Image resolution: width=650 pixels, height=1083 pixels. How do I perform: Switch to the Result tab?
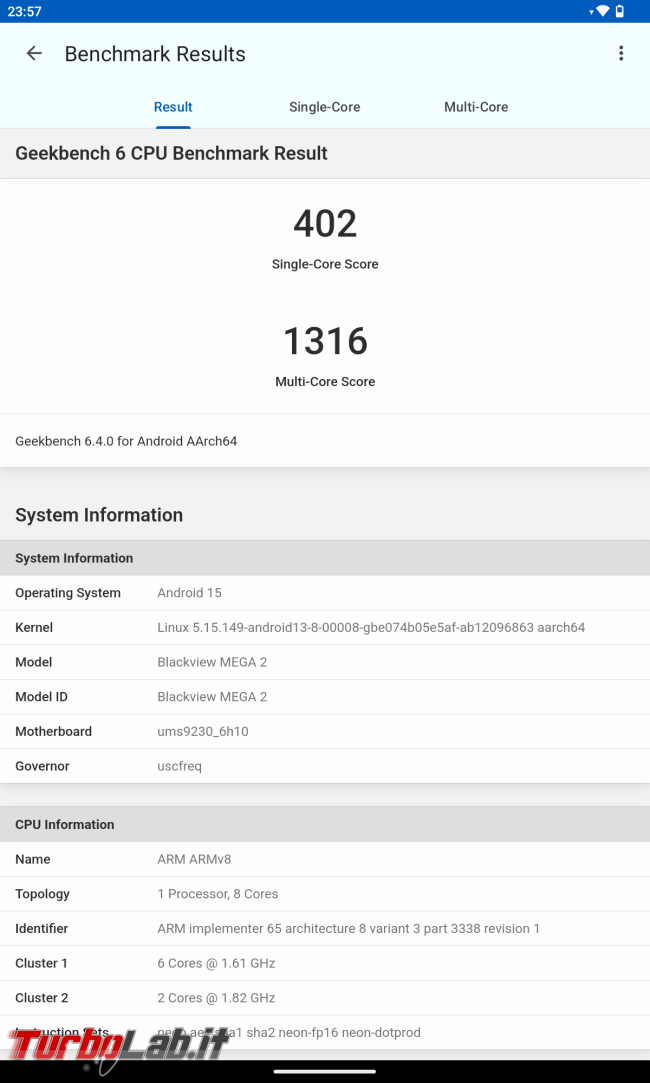coord(173,107)
